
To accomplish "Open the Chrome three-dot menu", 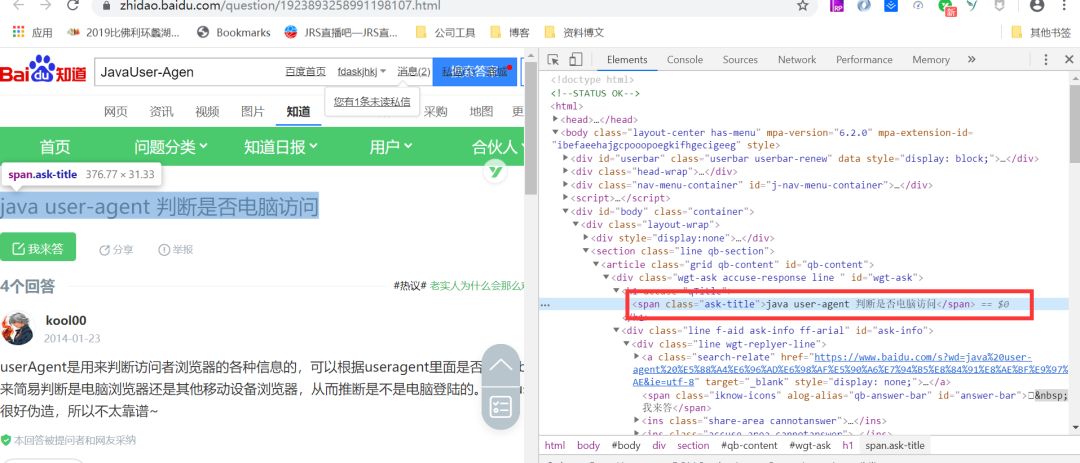I will [1066, 6].
